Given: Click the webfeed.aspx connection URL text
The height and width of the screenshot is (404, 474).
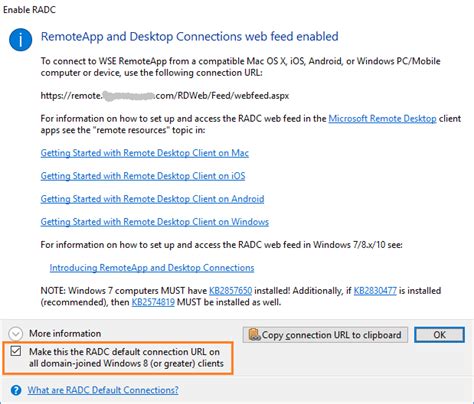Looking at the screenshot, I should tap(165, 96).
